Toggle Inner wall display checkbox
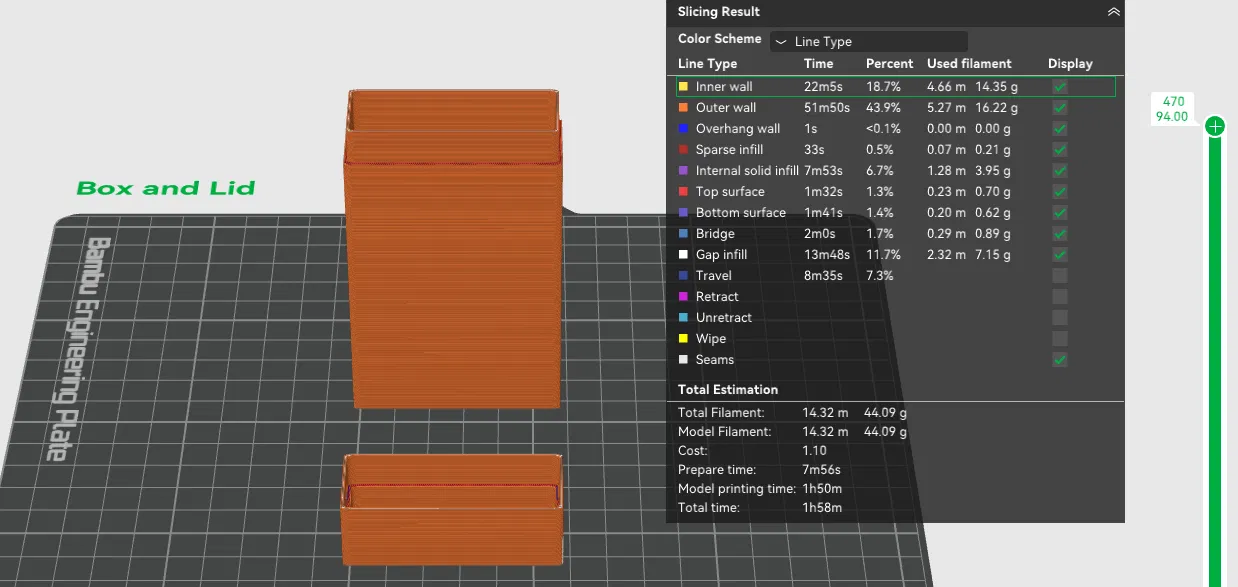Image resolution: width=1238 pixels, height=587 pixels. tap(1060, 87)
